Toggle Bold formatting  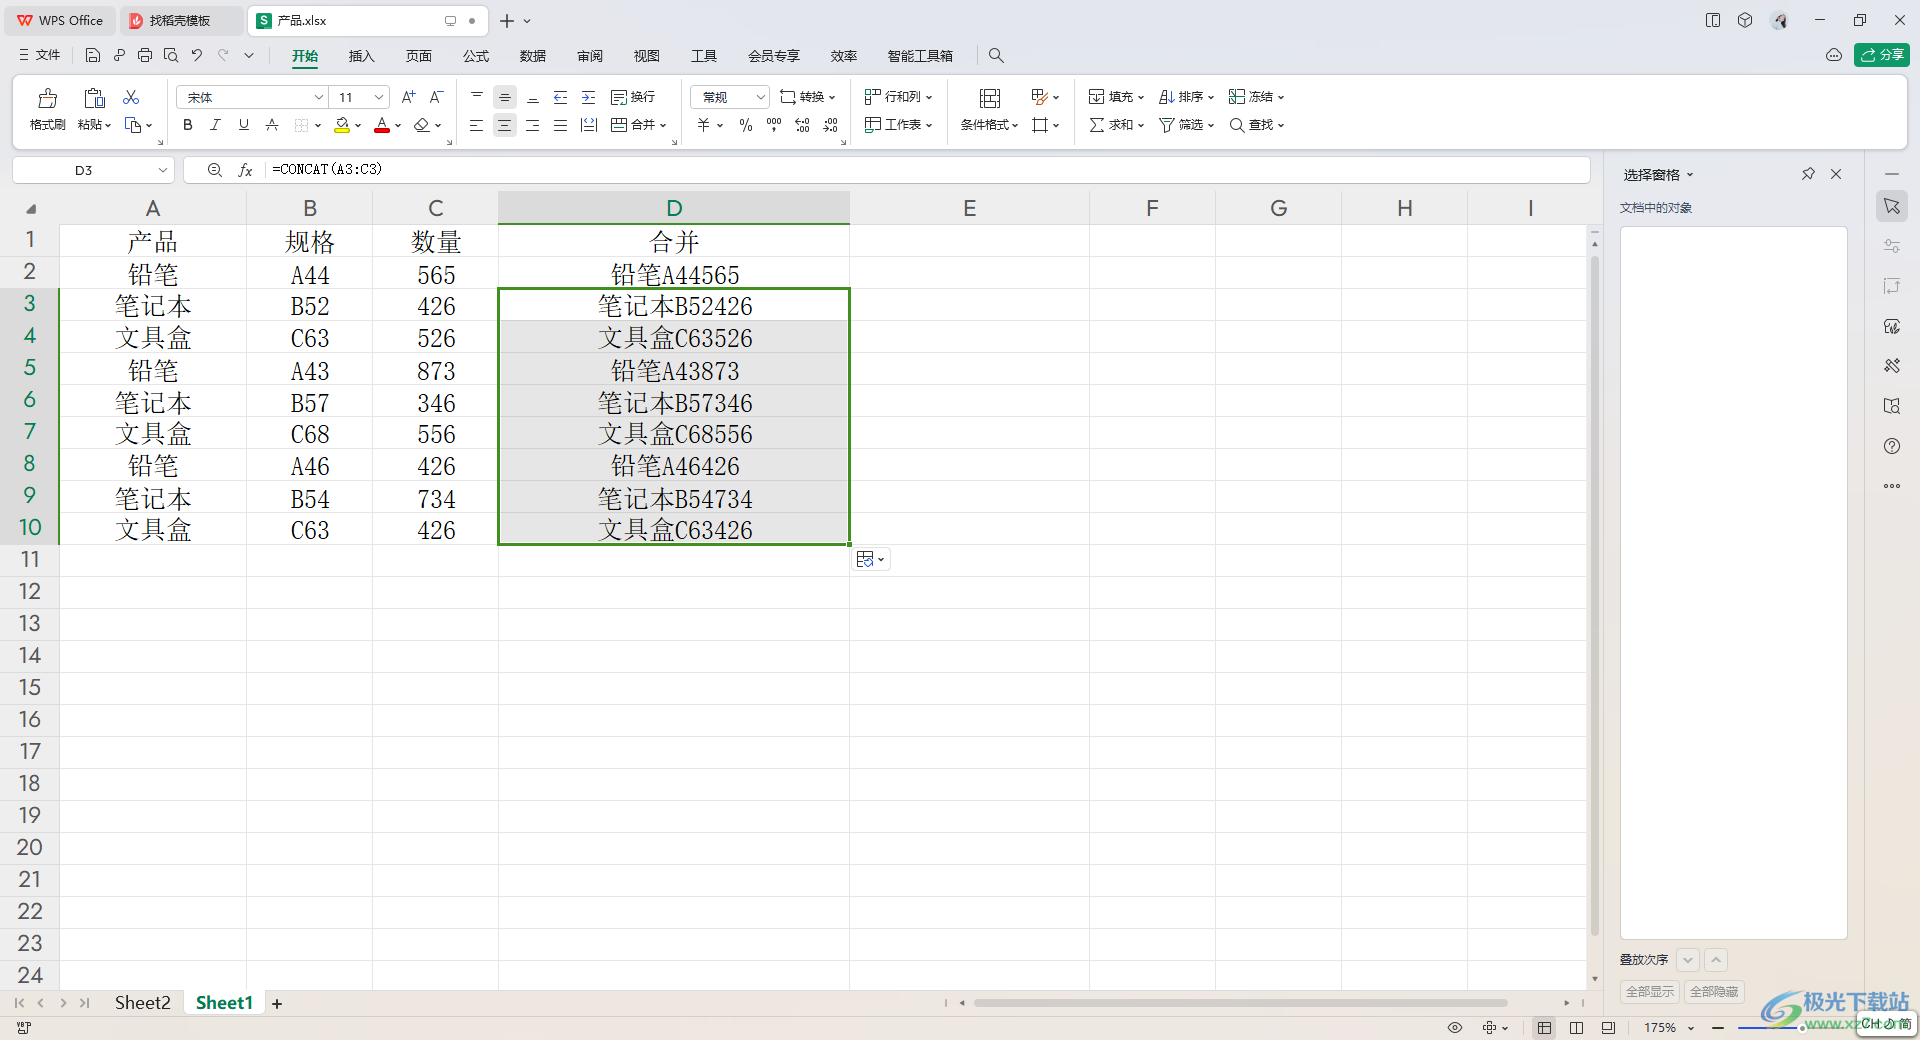[x=188, y=125]
